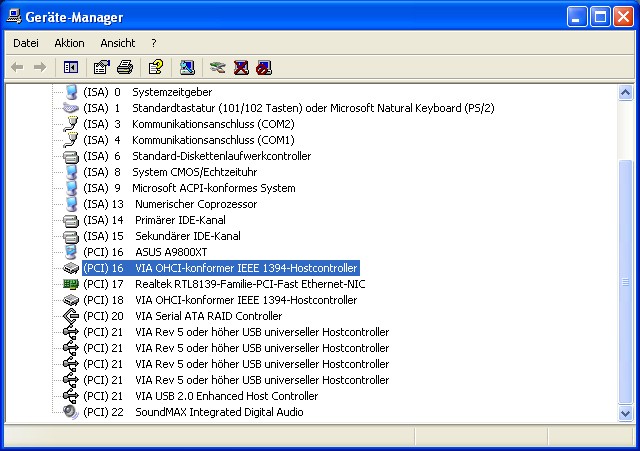
Task: Open the Help toolbar icon
Action: coord(156,67)
